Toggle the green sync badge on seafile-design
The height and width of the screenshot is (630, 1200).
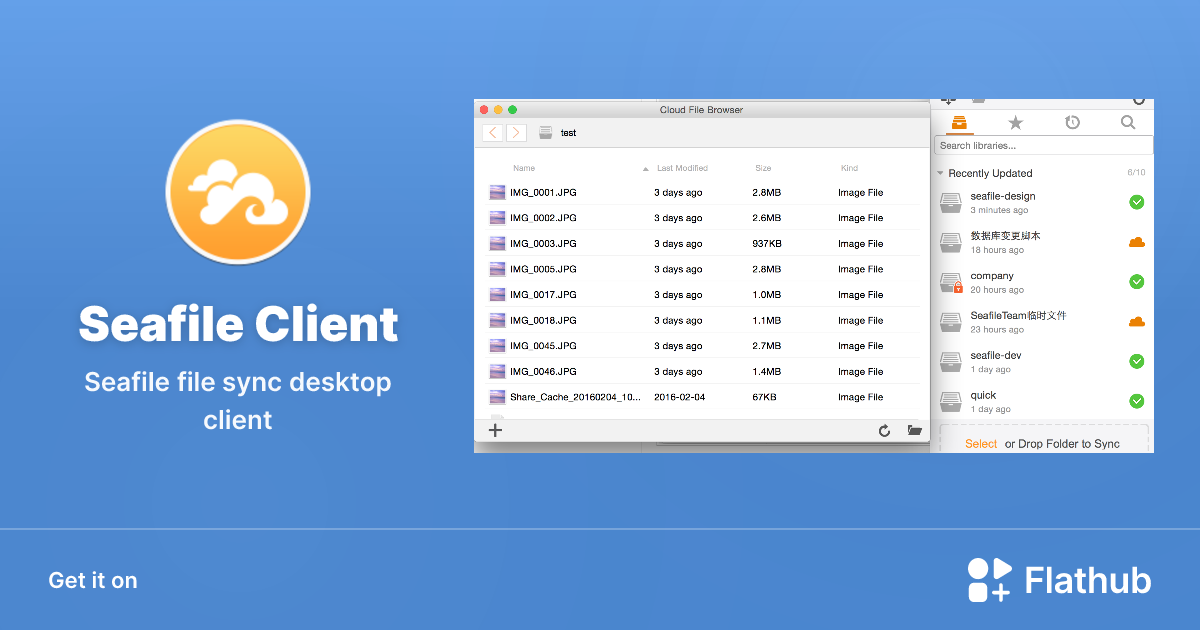[1136, 202]
